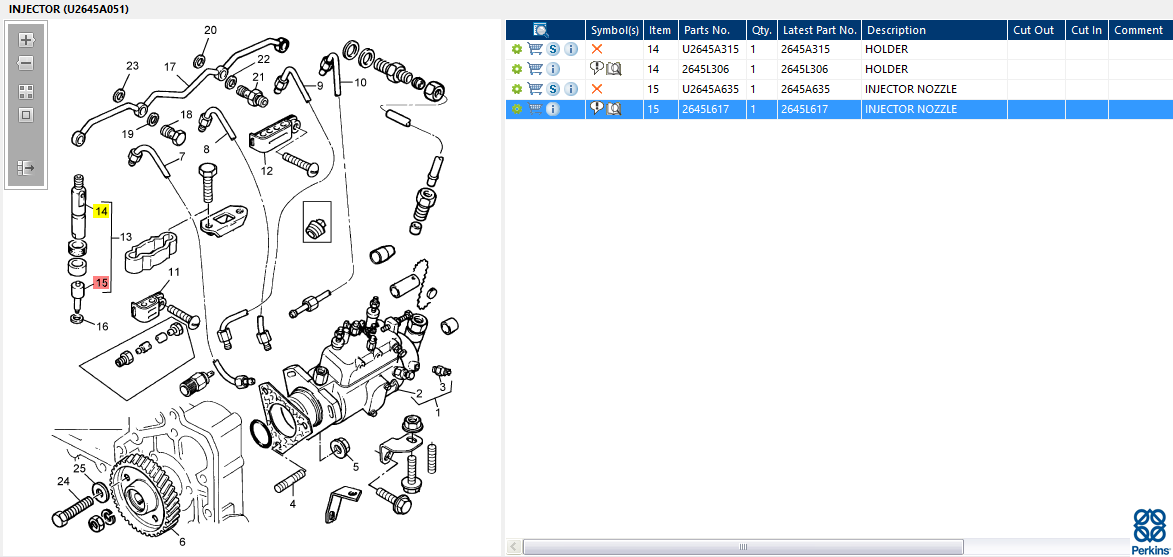
Task: Zoom out of the parts diagram
Action: click(x=26, y=64)
